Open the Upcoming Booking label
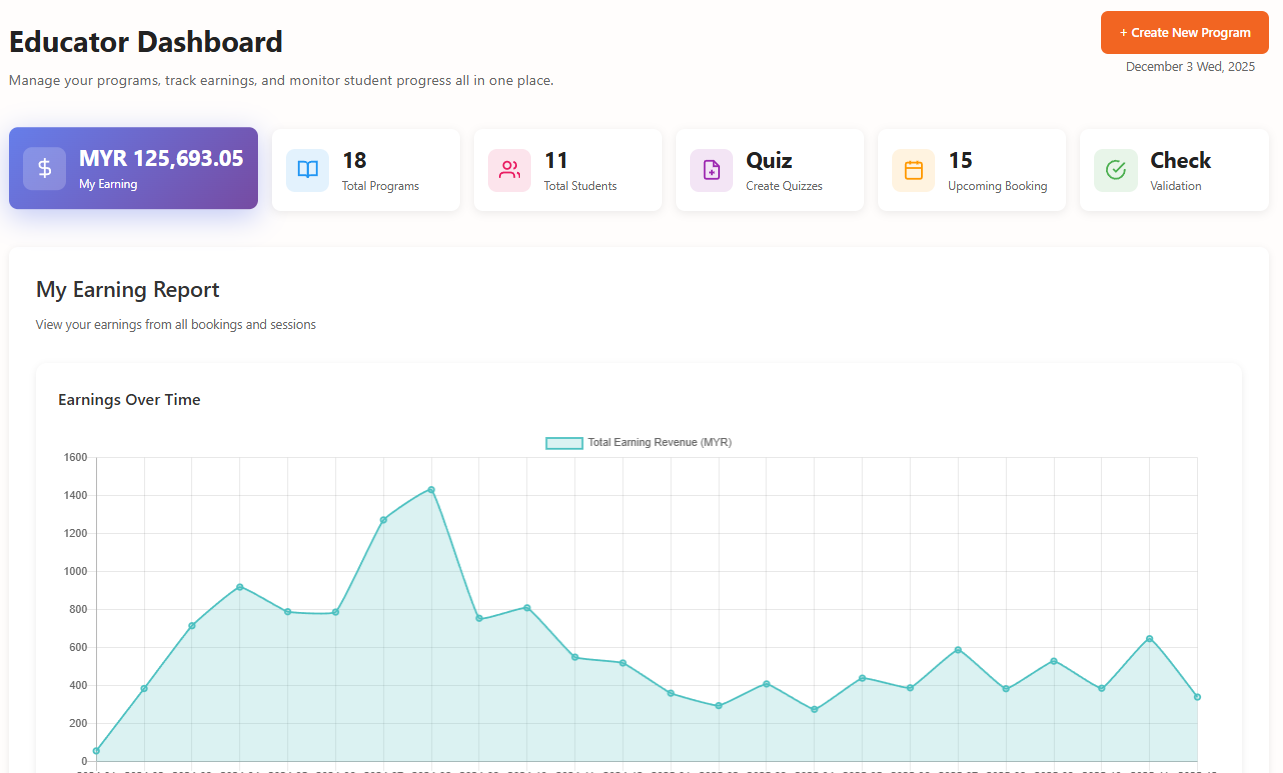1283x773 pixels. click(997, 186)
